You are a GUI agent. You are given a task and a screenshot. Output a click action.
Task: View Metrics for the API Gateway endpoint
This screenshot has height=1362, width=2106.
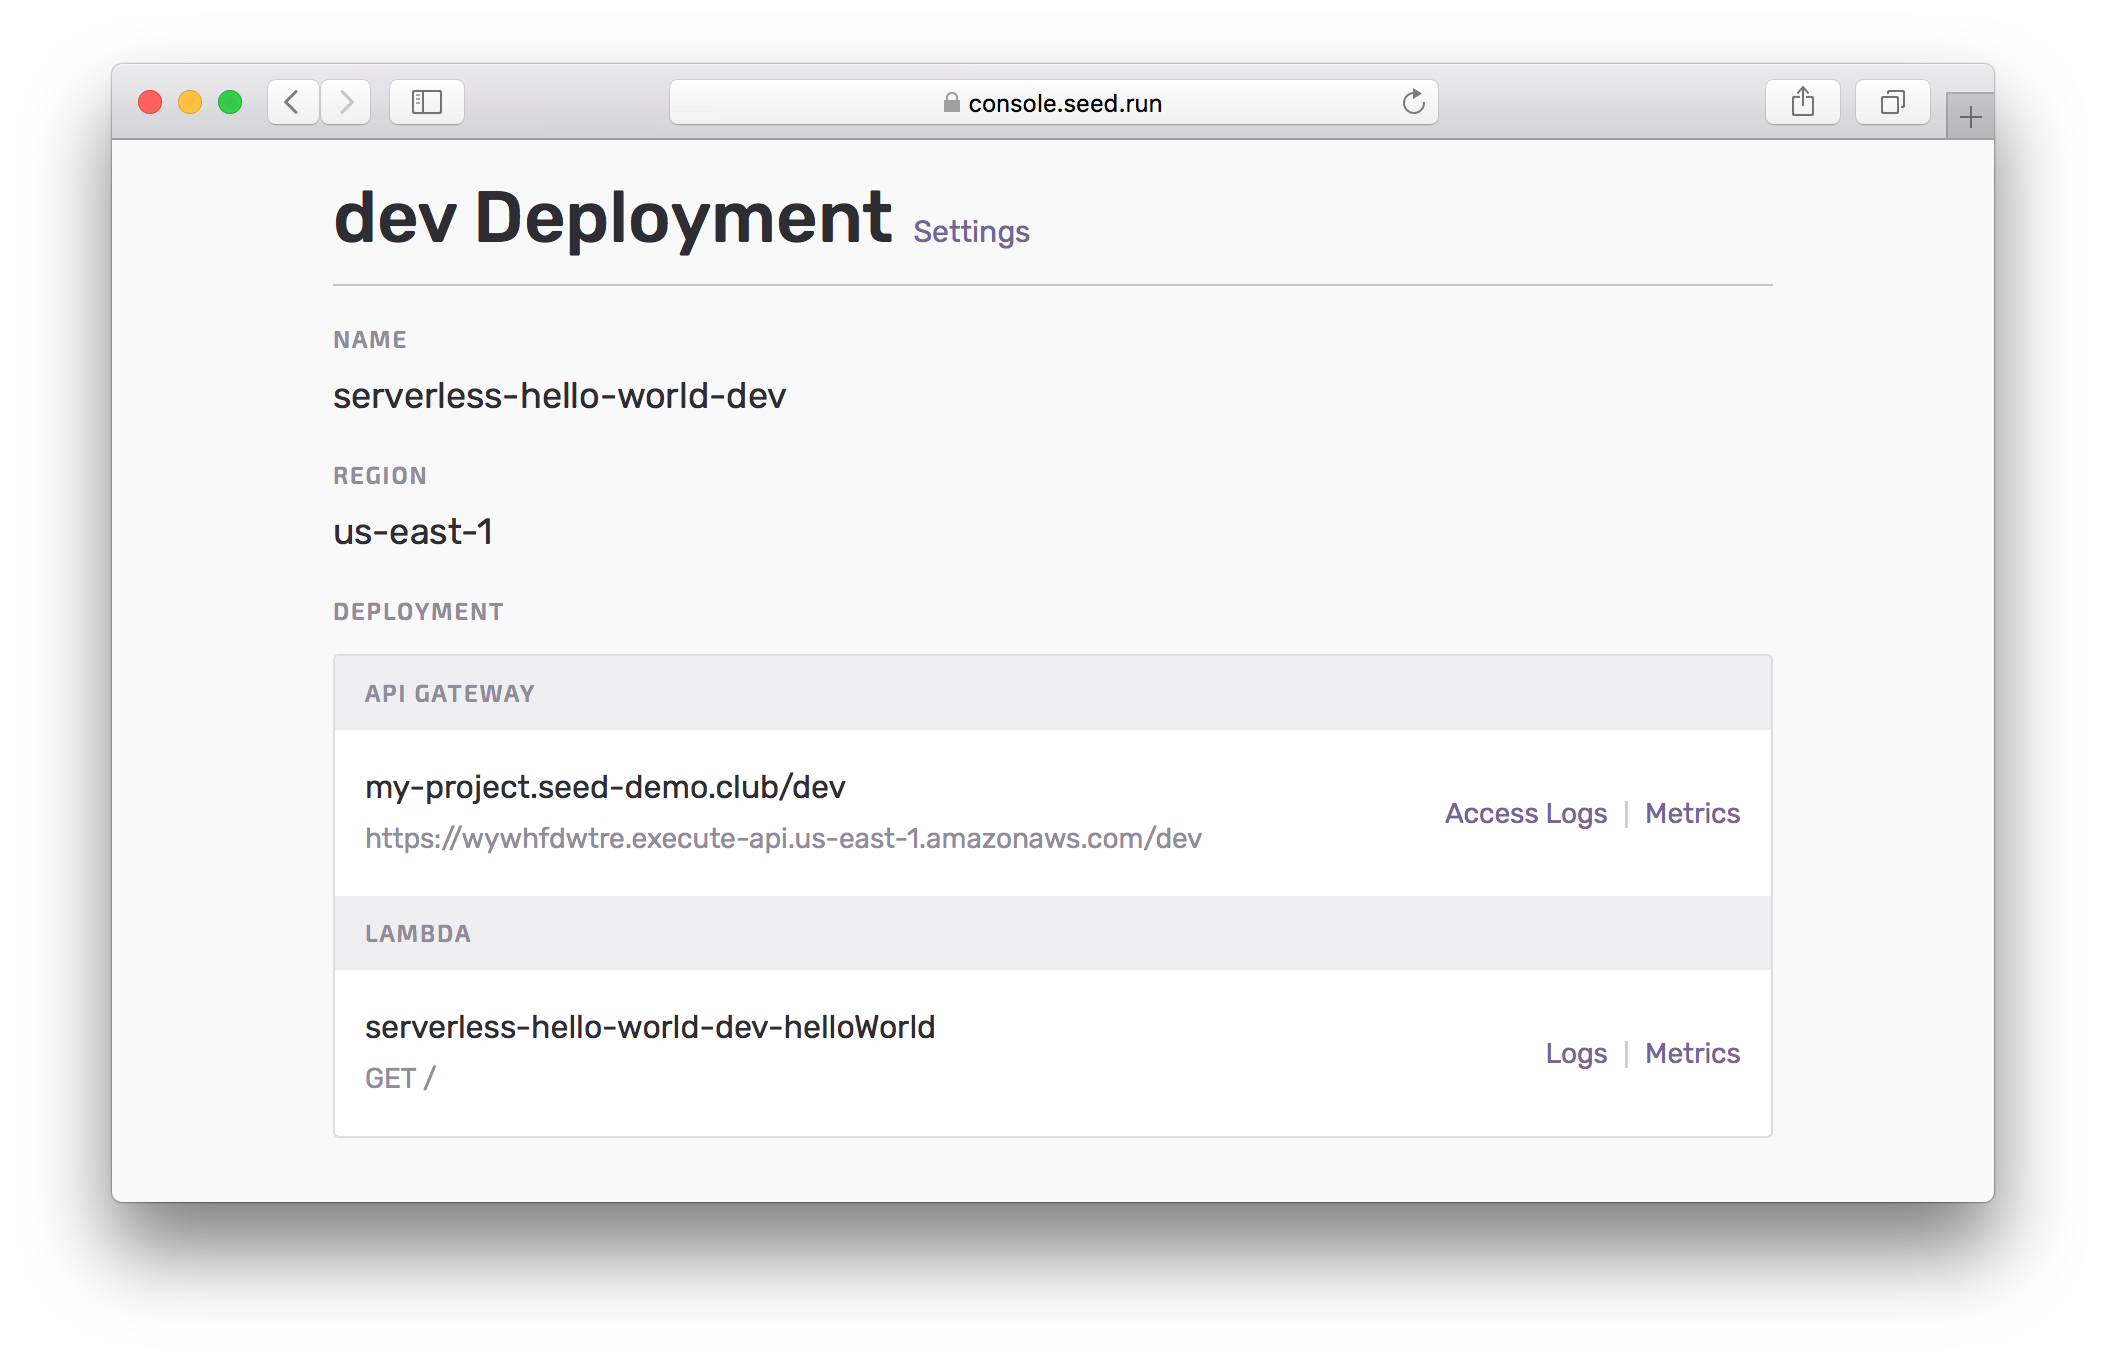pyautogui.click(x=1692, y=814)
